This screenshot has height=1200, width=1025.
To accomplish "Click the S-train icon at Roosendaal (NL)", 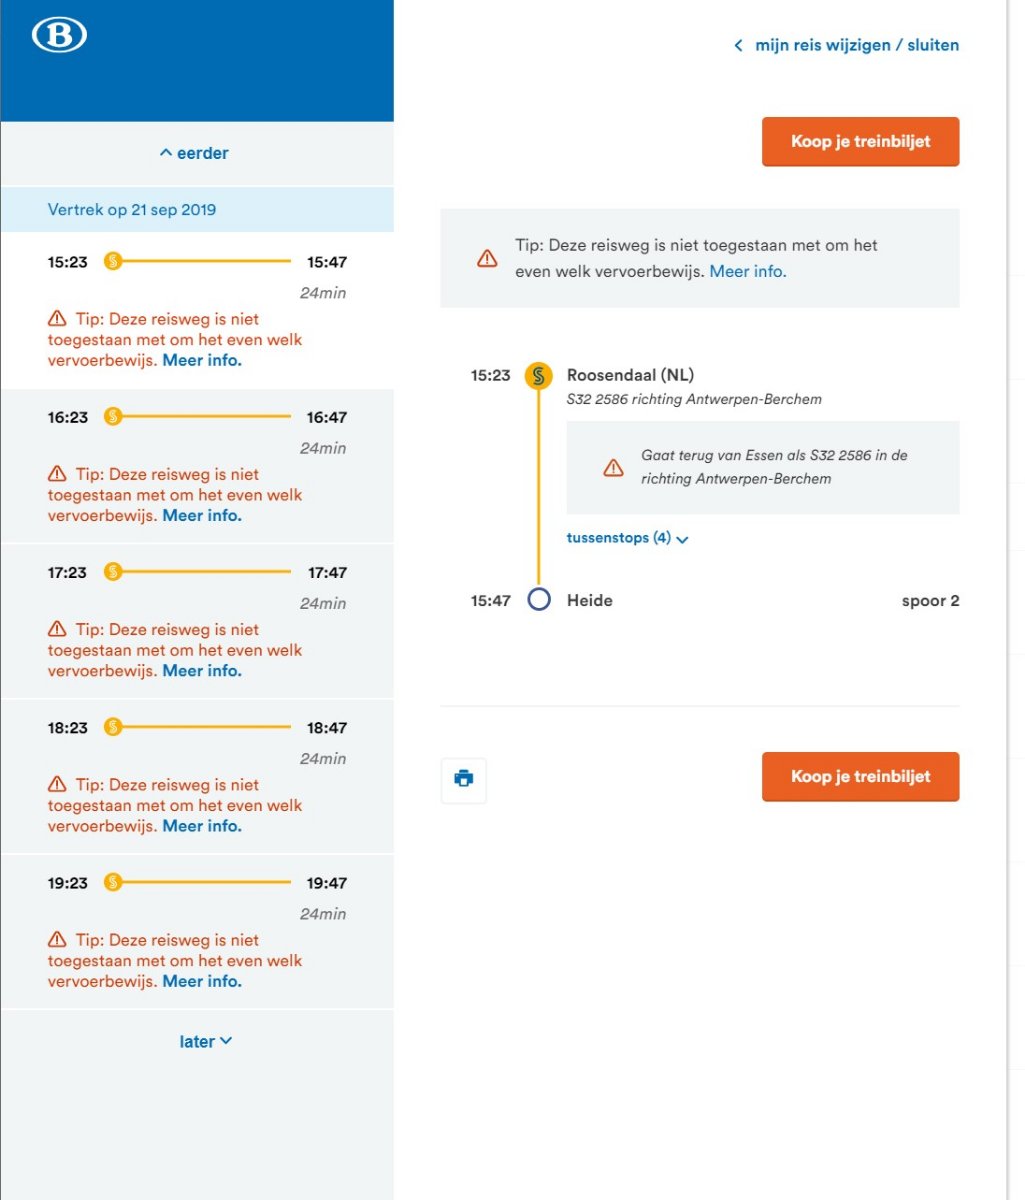I will pos(539,376).
